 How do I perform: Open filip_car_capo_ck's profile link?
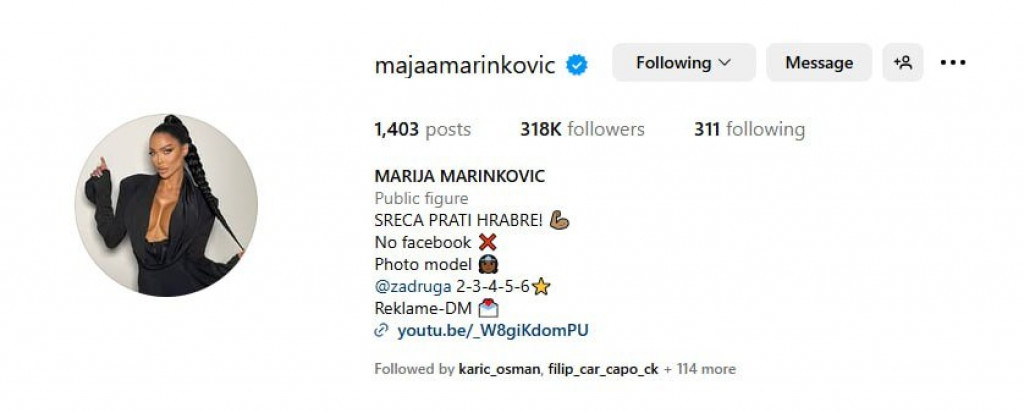(x=603, y=369)
